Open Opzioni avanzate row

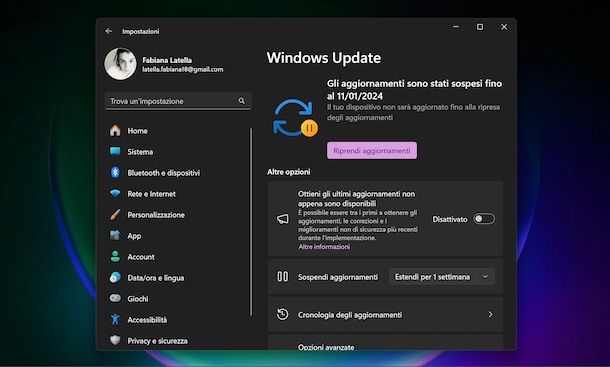(386, 342)
